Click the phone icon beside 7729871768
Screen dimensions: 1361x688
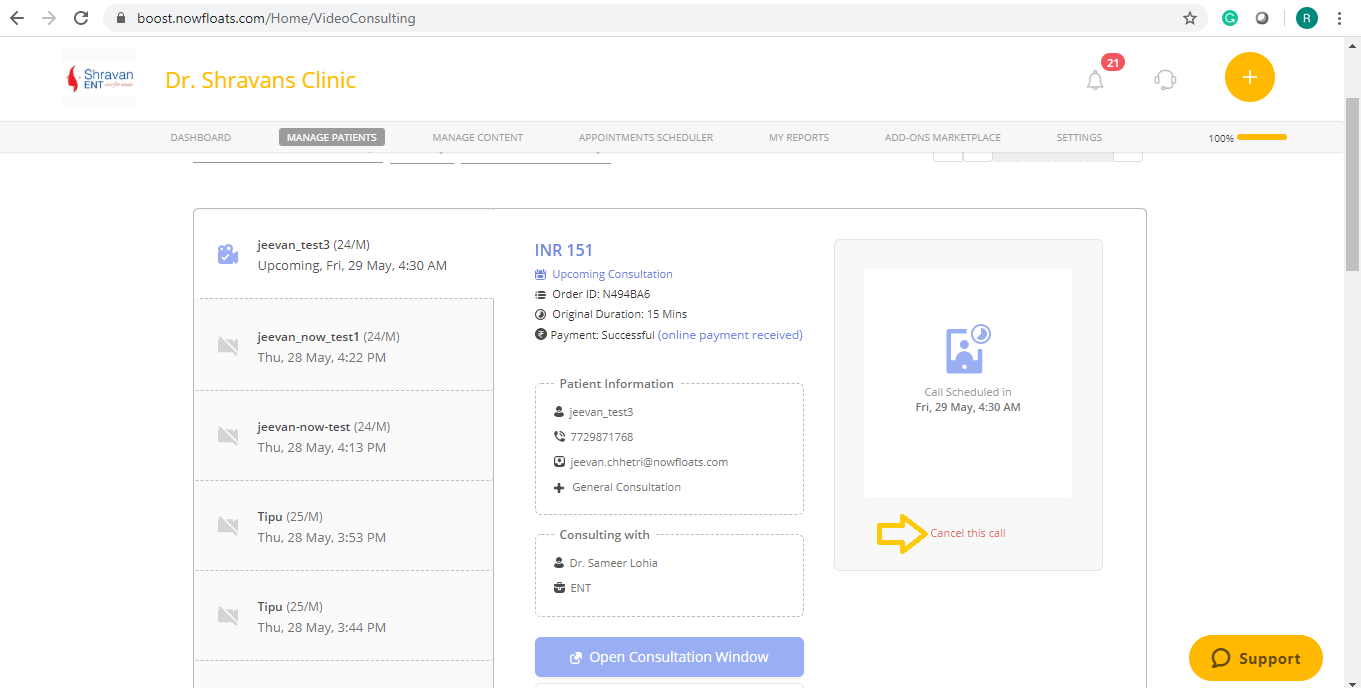click(x=559, y=437)
